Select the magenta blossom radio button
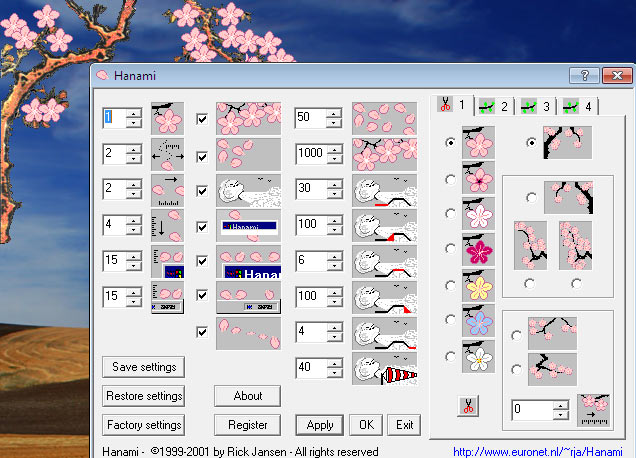The width and height of the screenshot is (636, 458). pos(450,248)
